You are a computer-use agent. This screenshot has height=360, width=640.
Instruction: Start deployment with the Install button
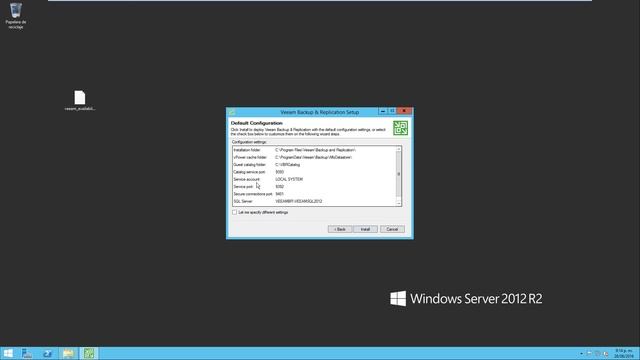[x=365, y=229]
